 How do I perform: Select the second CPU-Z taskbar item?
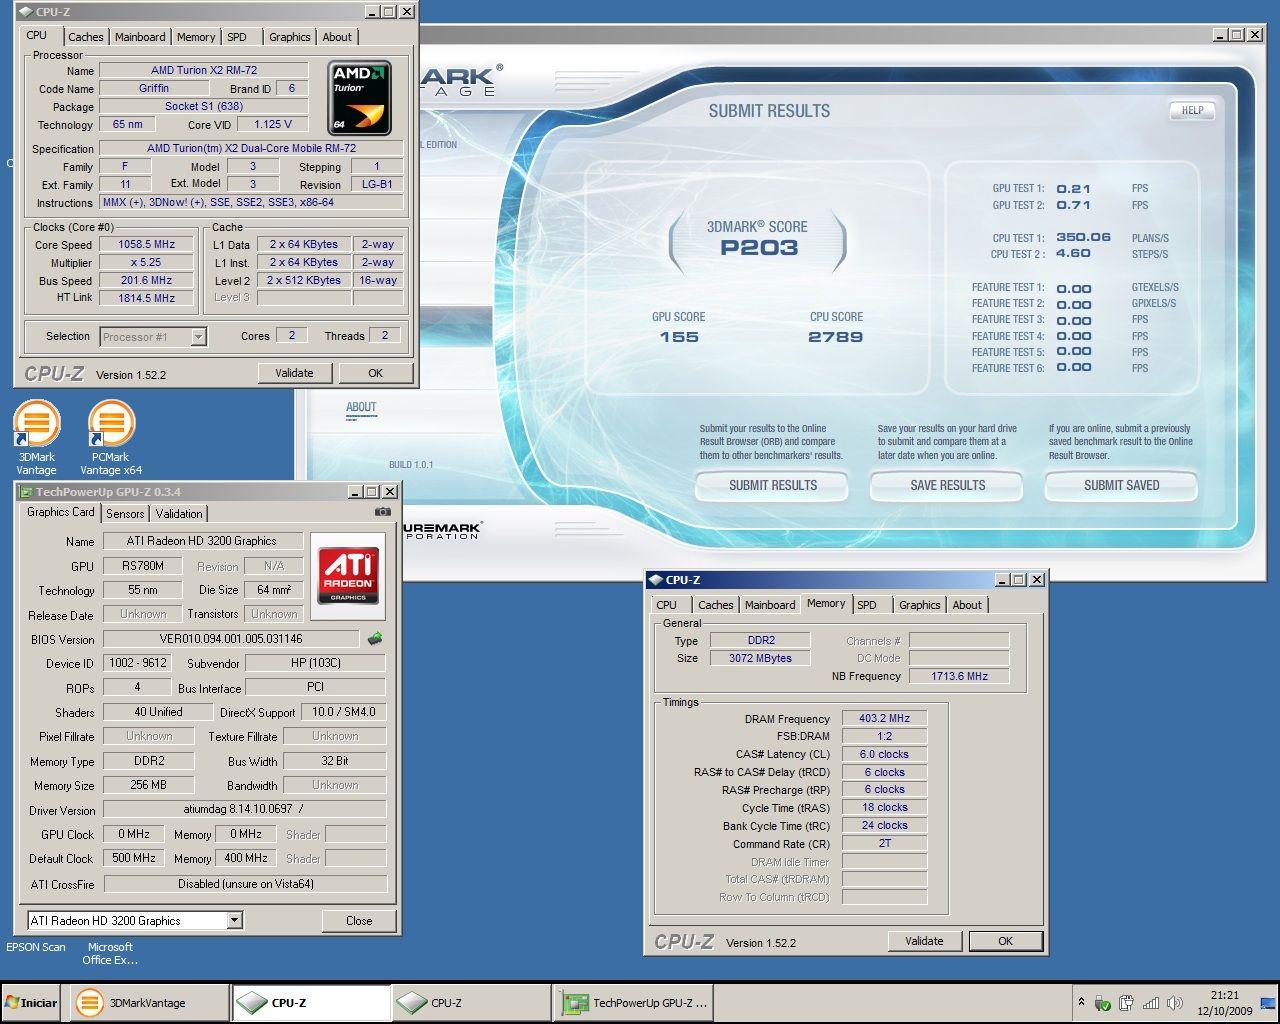[471, 1002]
